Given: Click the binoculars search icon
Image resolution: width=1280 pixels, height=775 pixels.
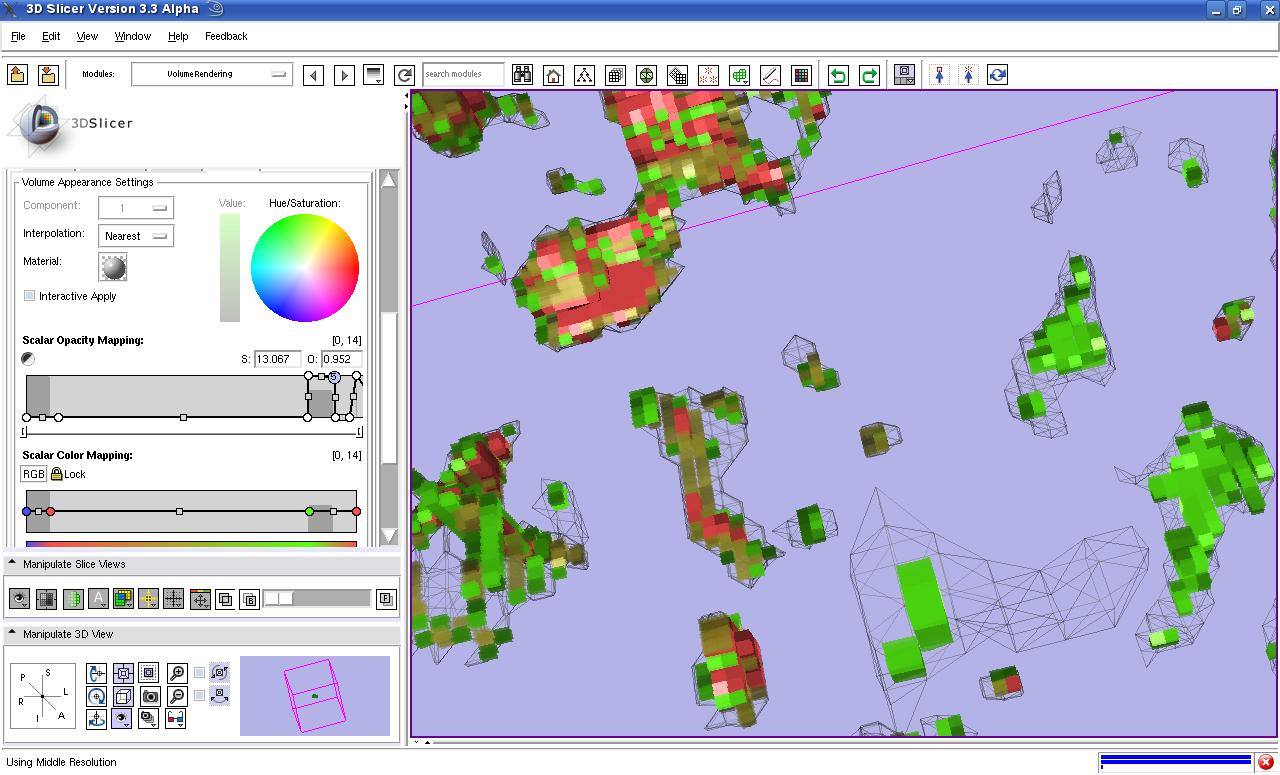Looking at the screenshot, I should tap(522, 75).
